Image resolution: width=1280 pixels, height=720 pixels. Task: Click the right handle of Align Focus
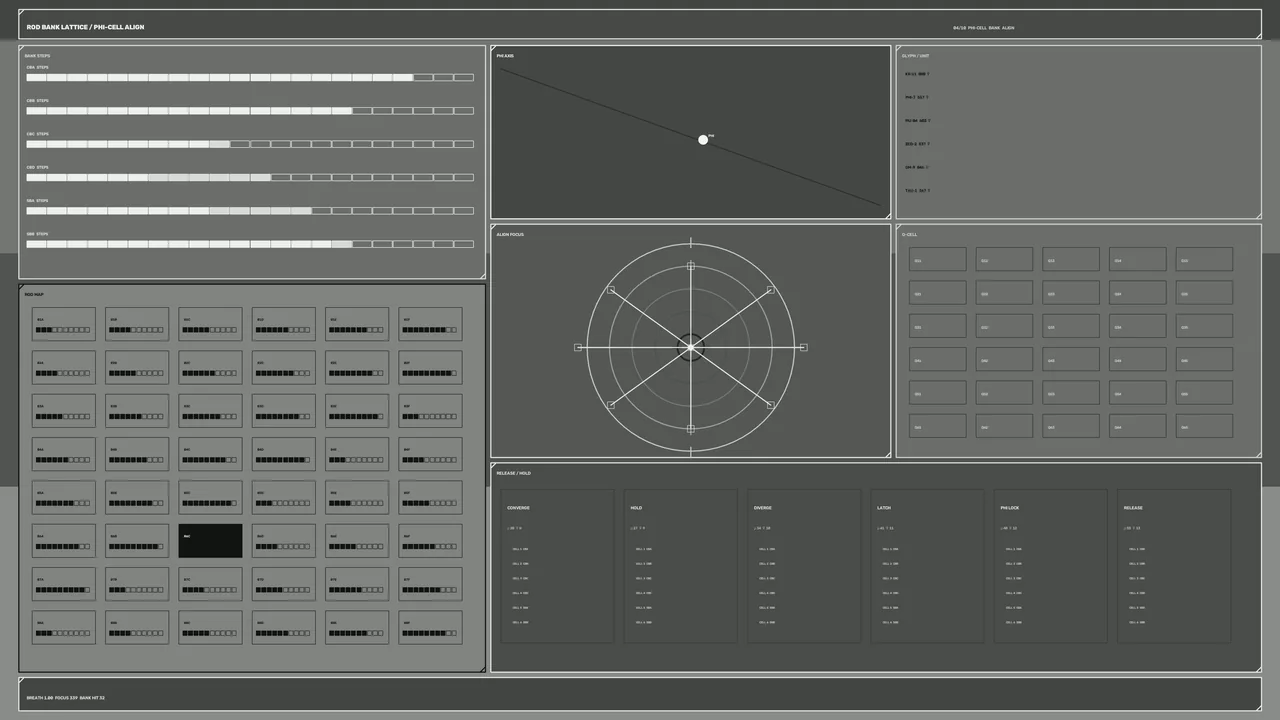803,348
